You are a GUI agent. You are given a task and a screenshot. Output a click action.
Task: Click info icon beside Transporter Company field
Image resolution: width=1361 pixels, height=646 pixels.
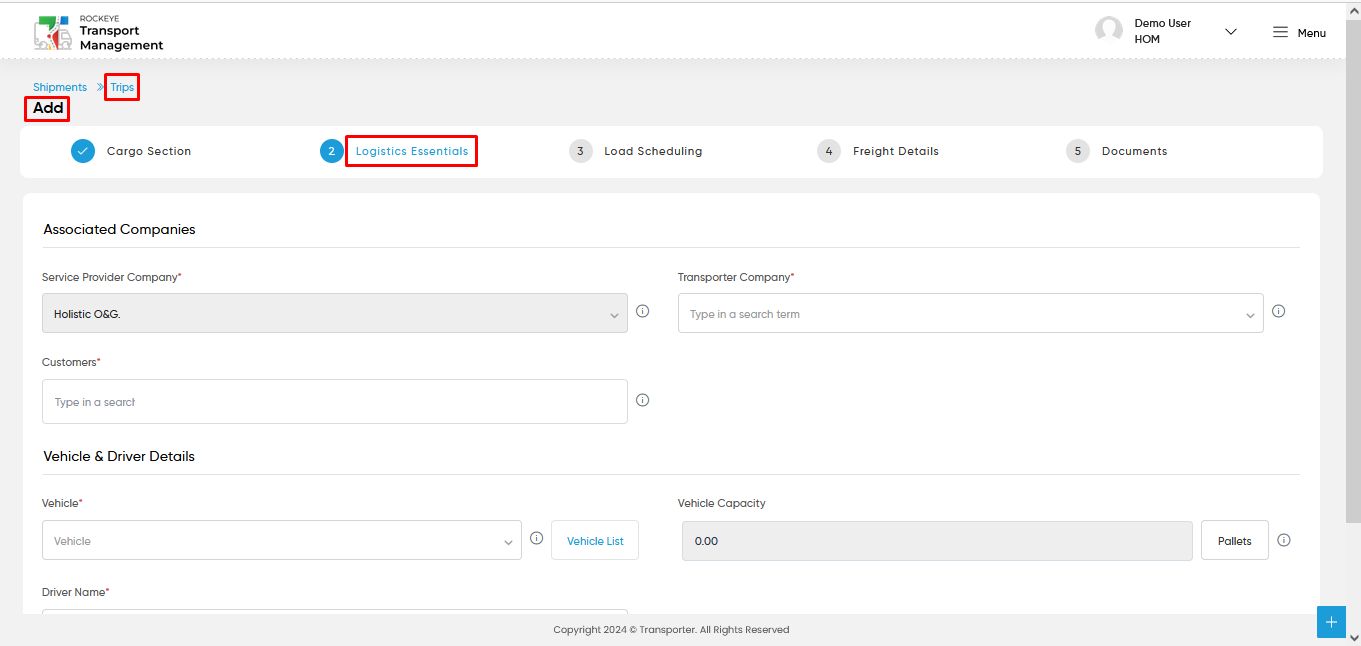[1279, 311]
